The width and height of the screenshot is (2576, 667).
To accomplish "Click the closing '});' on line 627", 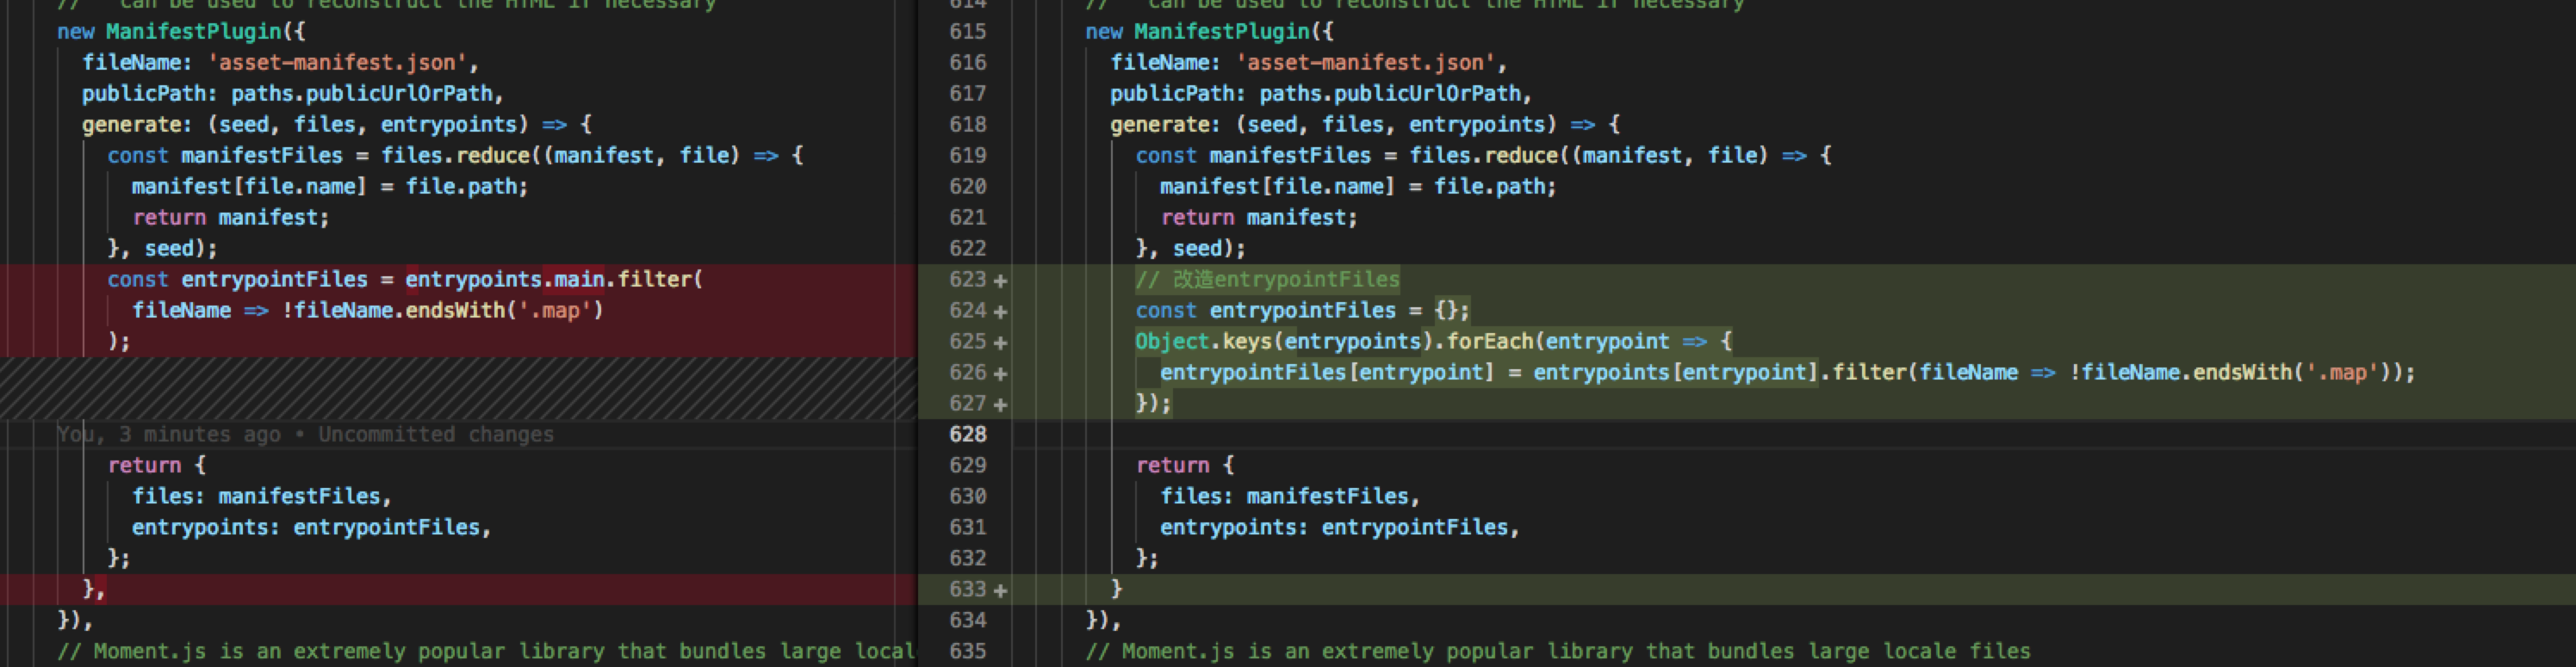I will point(1153,404).
